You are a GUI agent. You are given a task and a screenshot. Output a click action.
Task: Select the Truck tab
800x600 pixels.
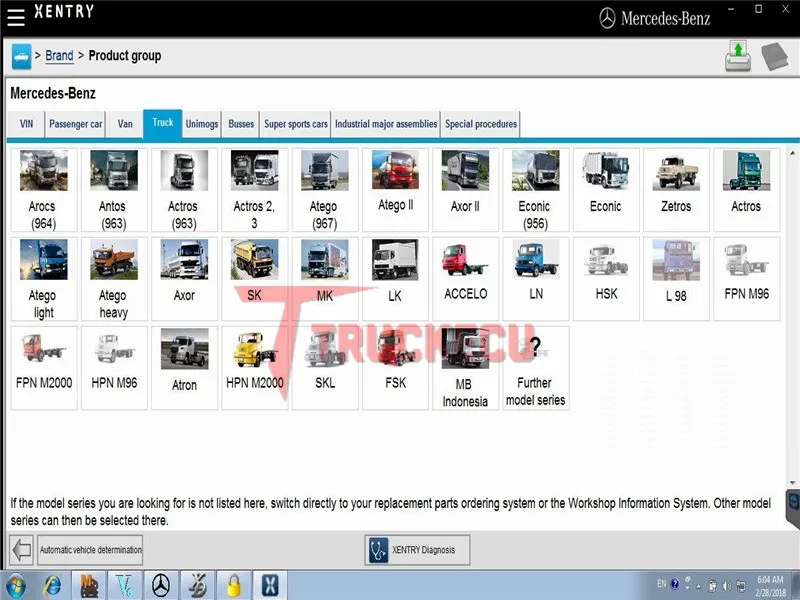coord(163,122)
